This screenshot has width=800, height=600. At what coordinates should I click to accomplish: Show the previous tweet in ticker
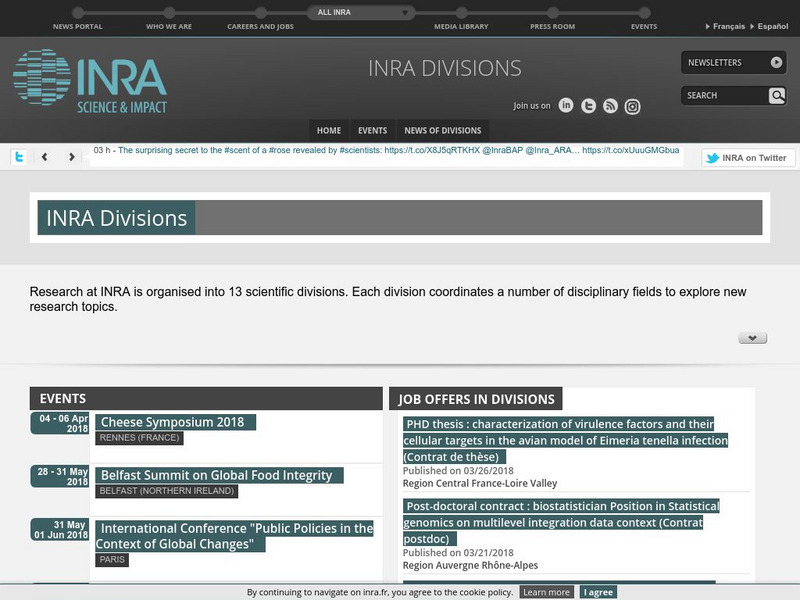tap(45, 157)
